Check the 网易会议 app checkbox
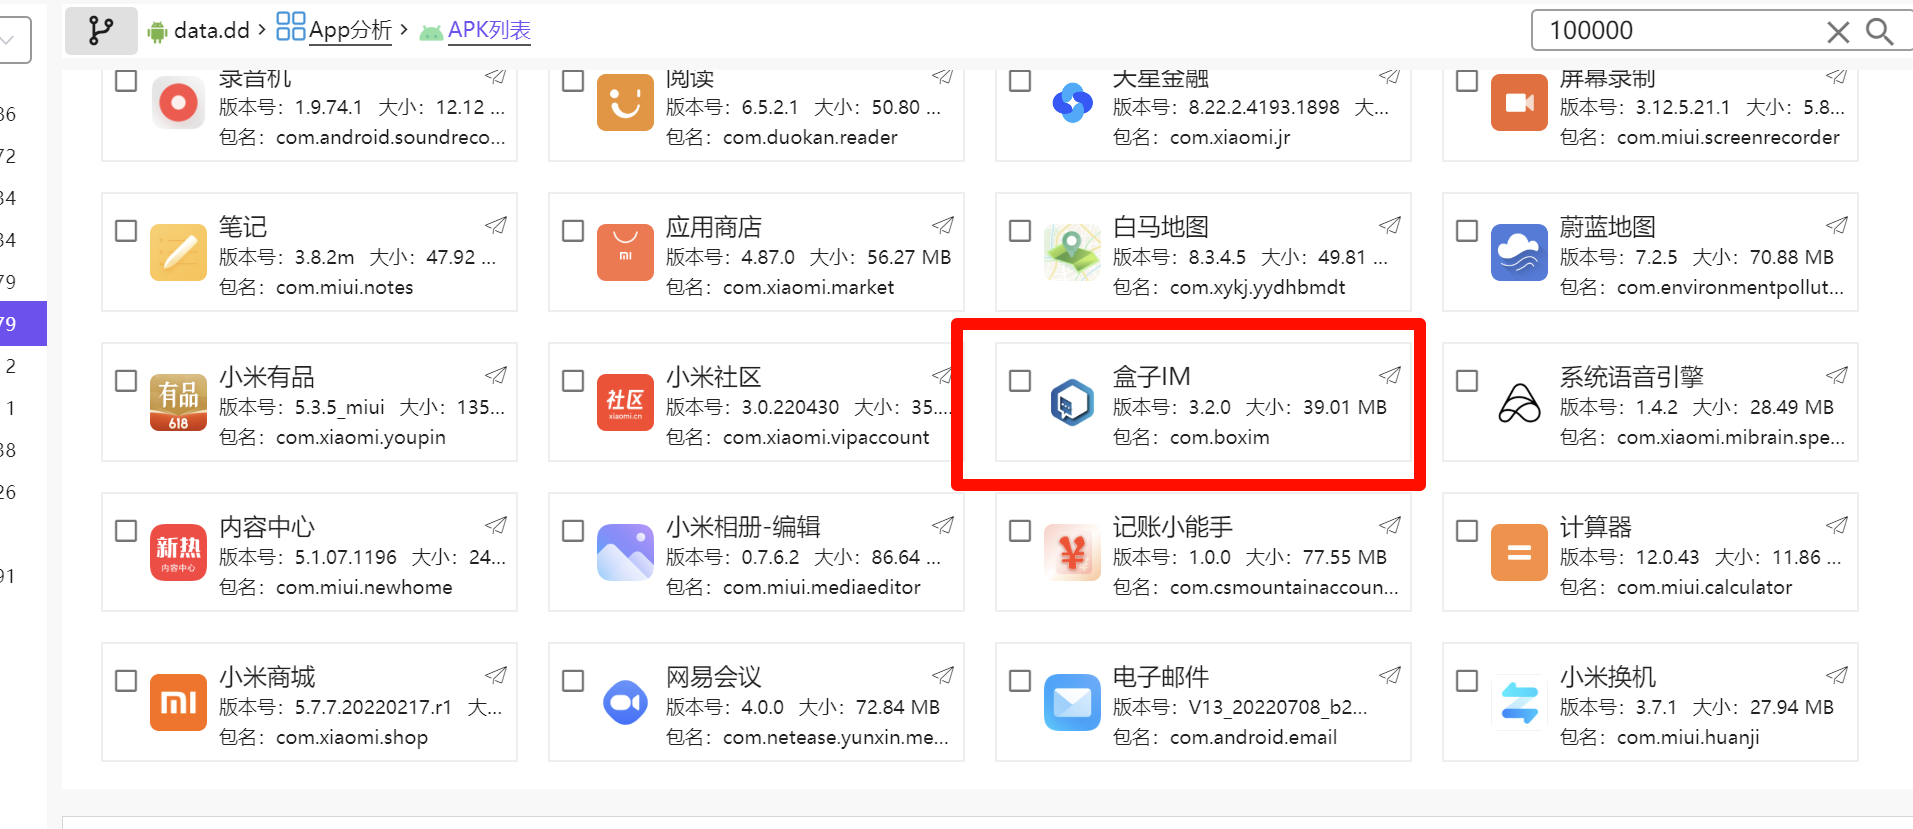This screenshot has height=829, width=1913. tap(573, 681)
